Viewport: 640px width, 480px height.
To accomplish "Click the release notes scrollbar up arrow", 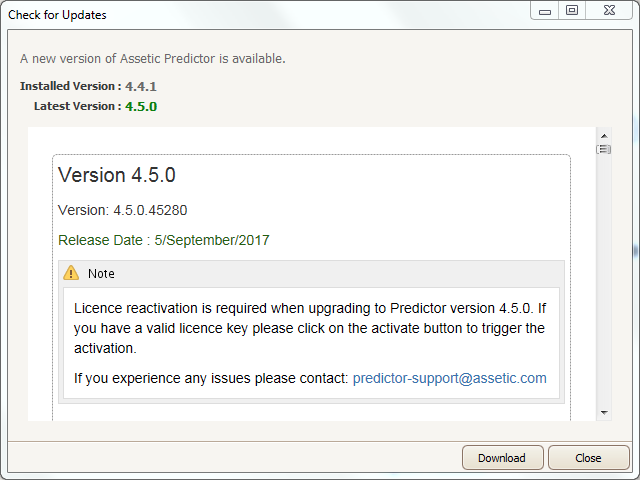I will [x=604, y=136].
